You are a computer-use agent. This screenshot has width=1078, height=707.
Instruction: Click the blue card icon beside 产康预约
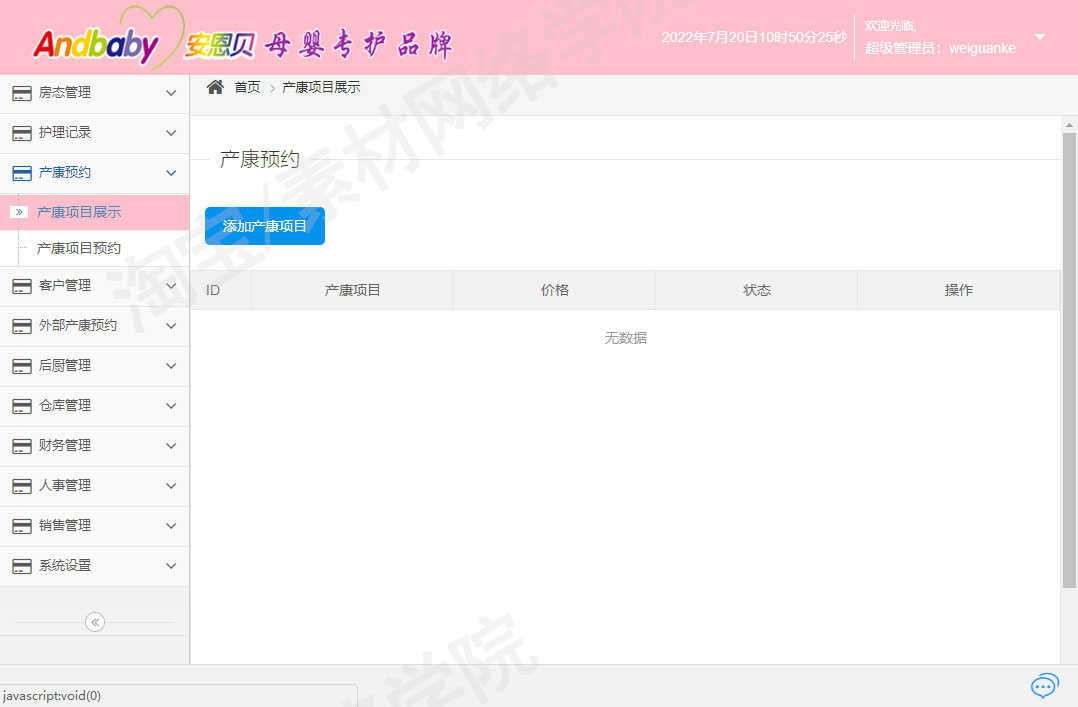(22, 173)
